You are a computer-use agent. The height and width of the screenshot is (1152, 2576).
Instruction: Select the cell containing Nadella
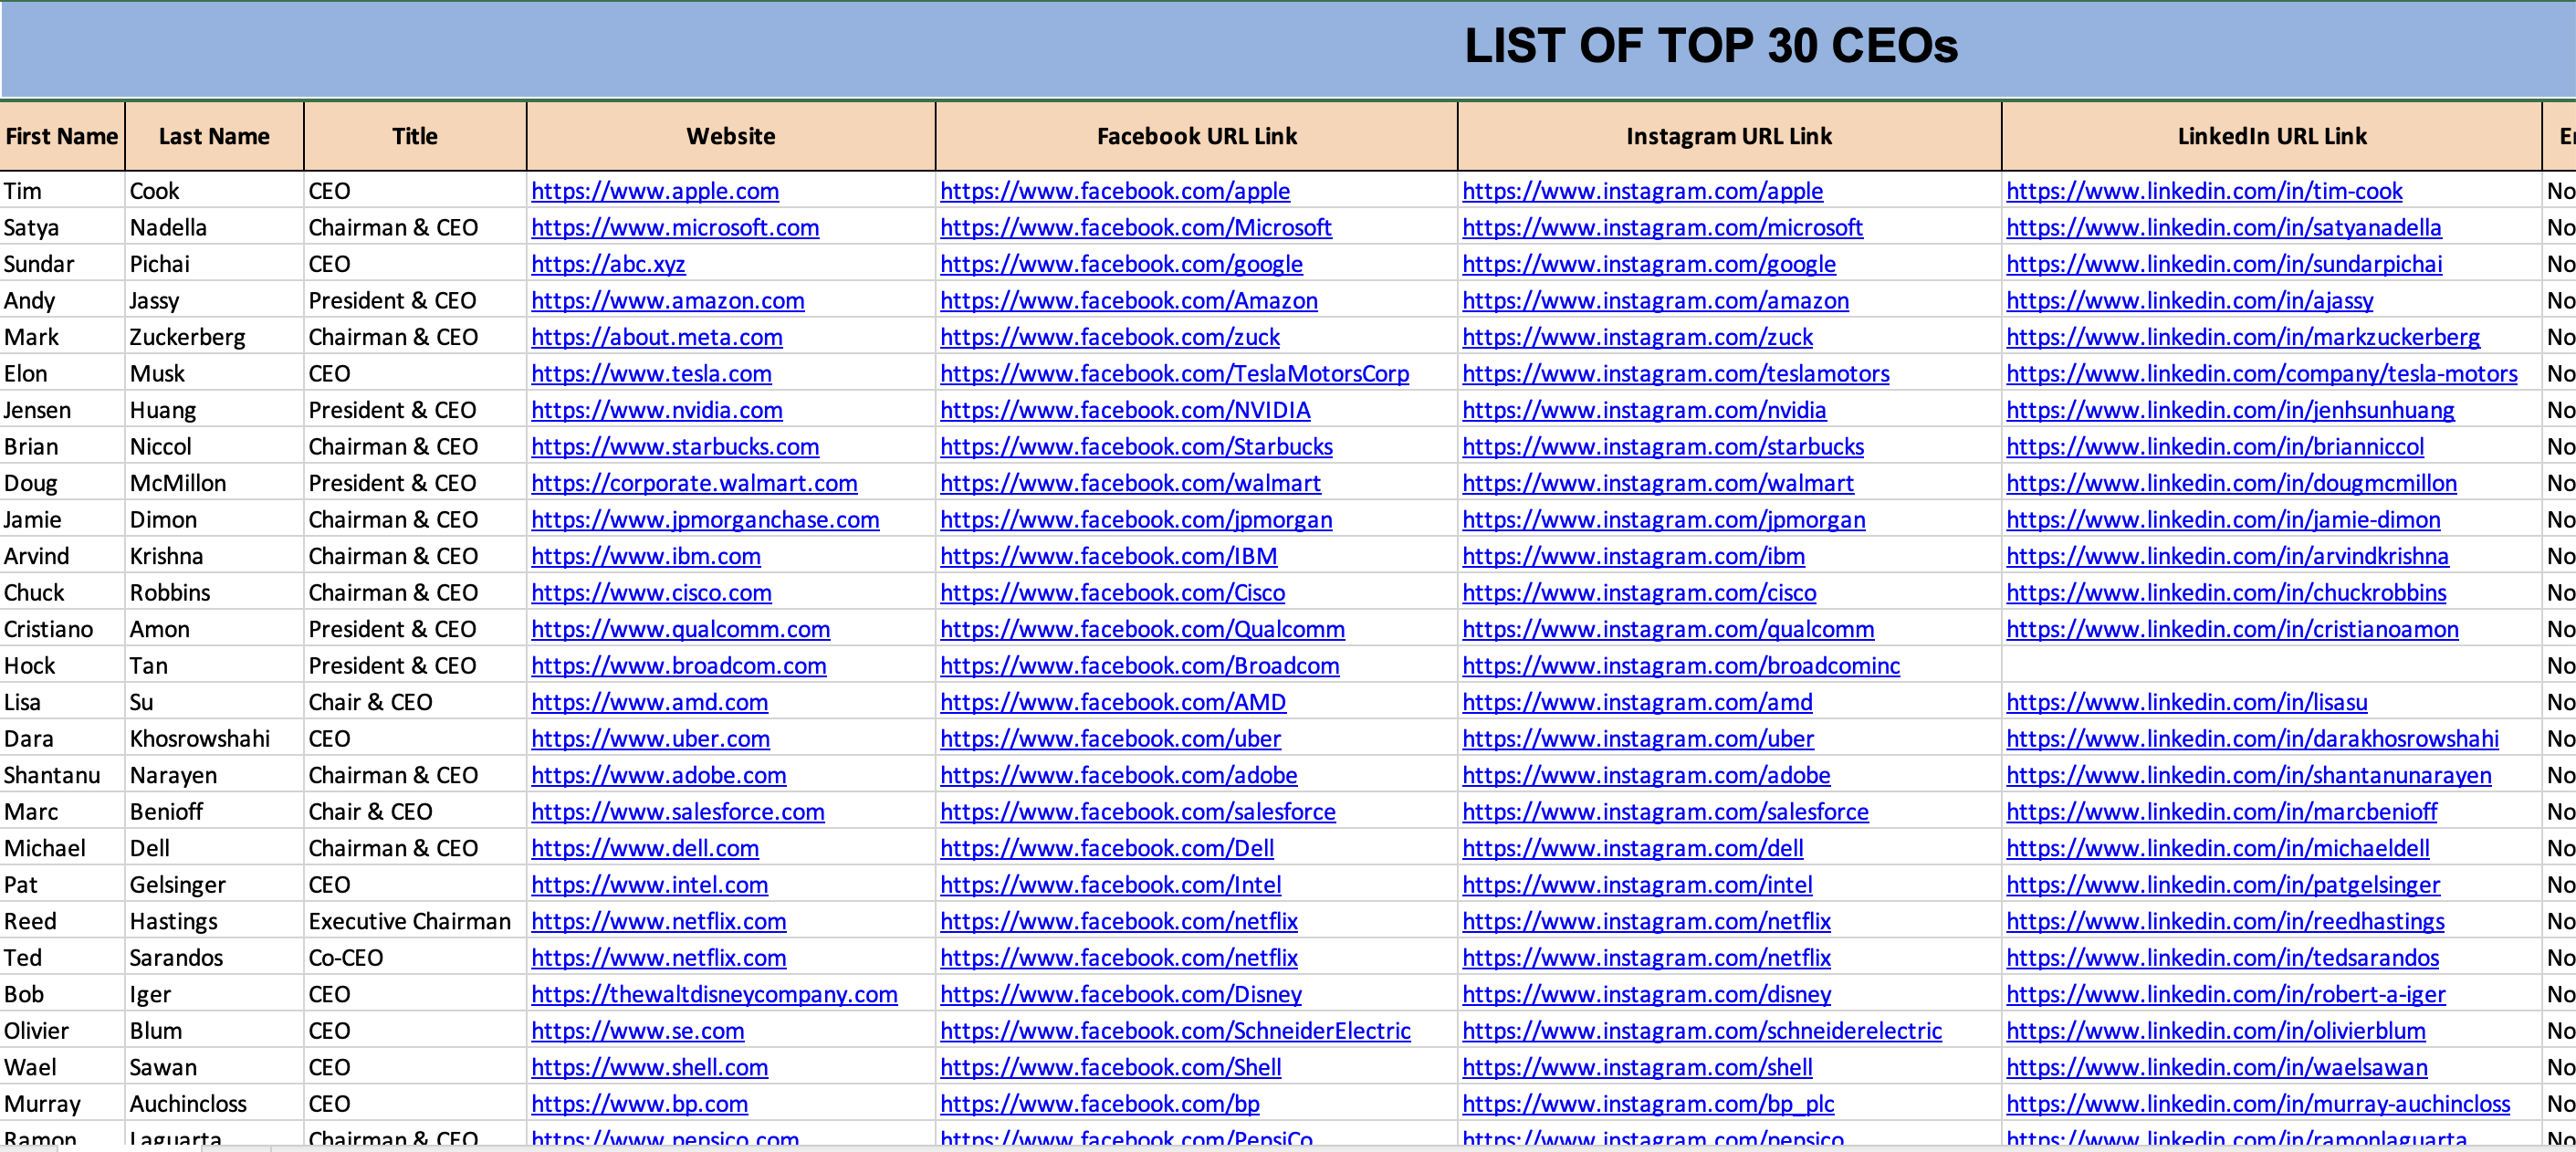click(214, 228)
